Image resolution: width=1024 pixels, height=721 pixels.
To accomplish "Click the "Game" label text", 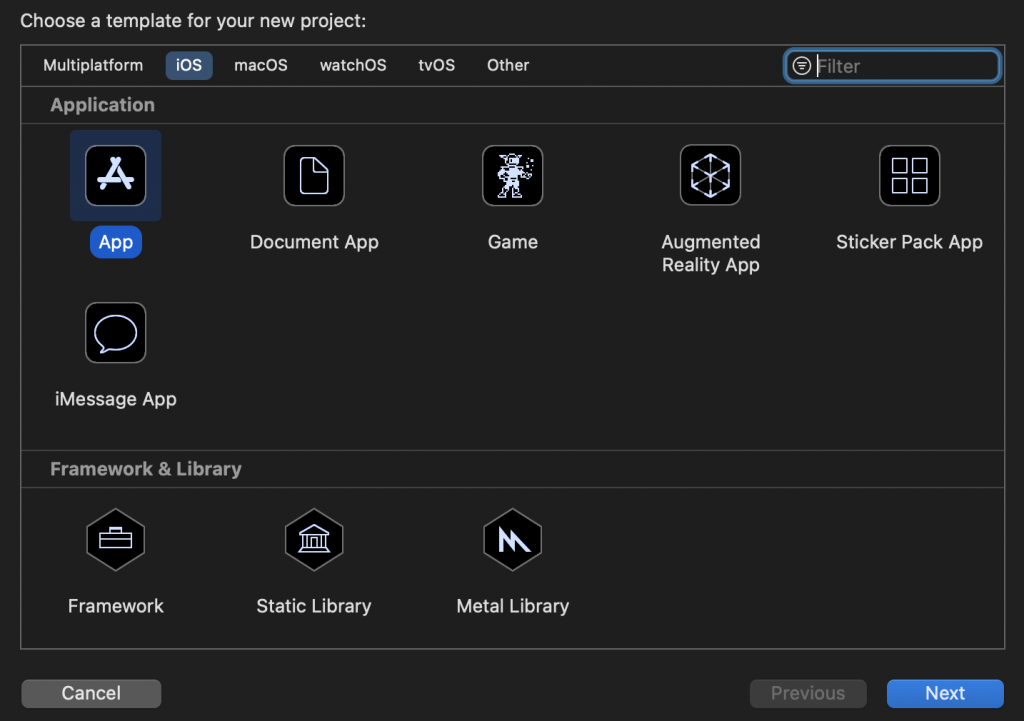I will click(513, 242).
